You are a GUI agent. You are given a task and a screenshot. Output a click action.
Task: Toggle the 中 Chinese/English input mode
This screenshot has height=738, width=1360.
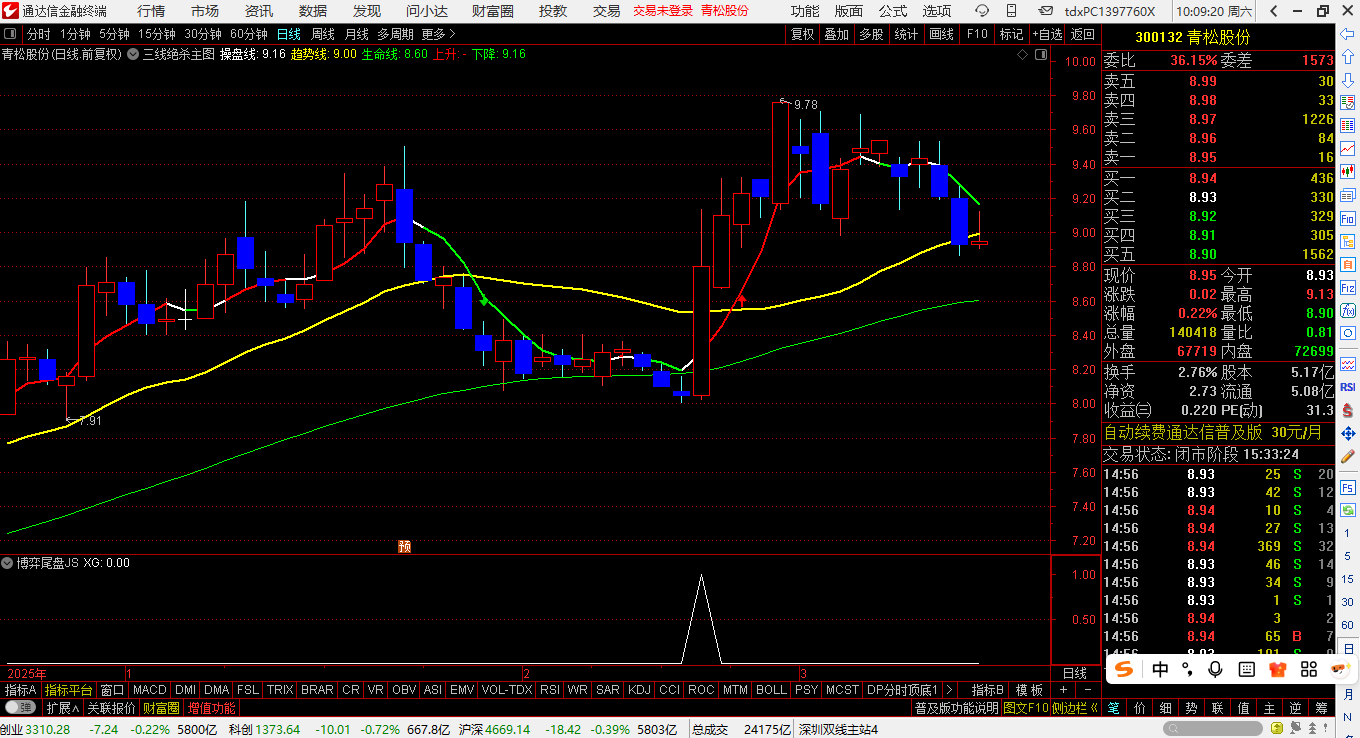(1160, 668)
